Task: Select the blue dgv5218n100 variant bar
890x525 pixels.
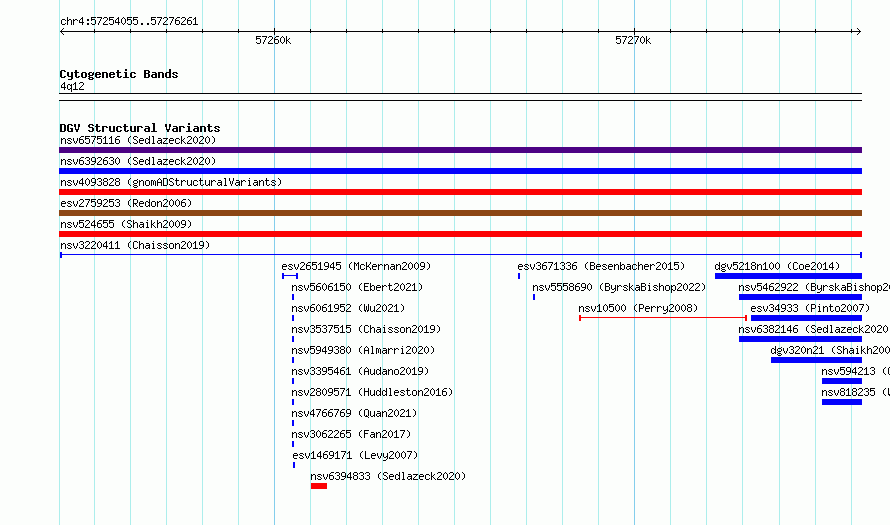Action: tap(788, 276)
